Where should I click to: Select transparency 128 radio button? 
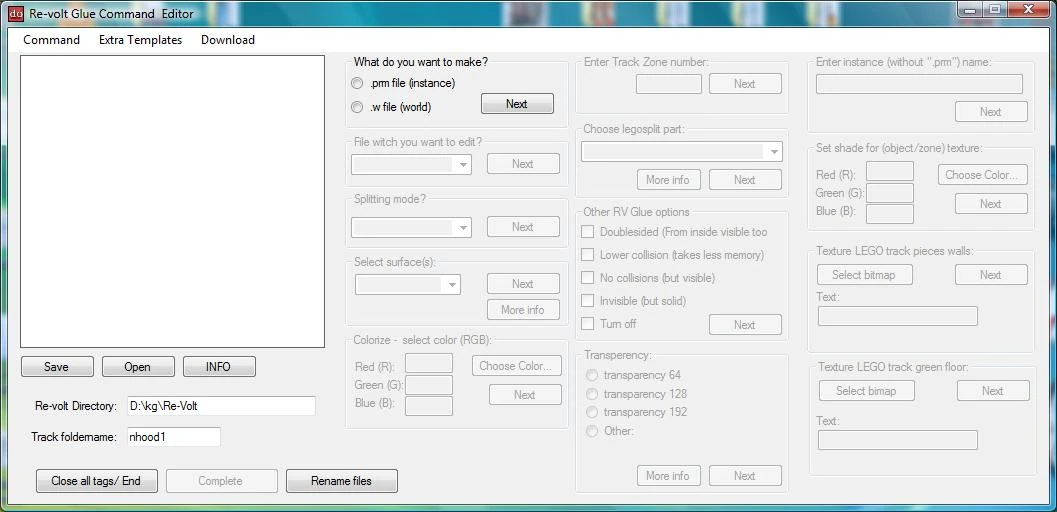pyautogui.click(x=592, y=393)
